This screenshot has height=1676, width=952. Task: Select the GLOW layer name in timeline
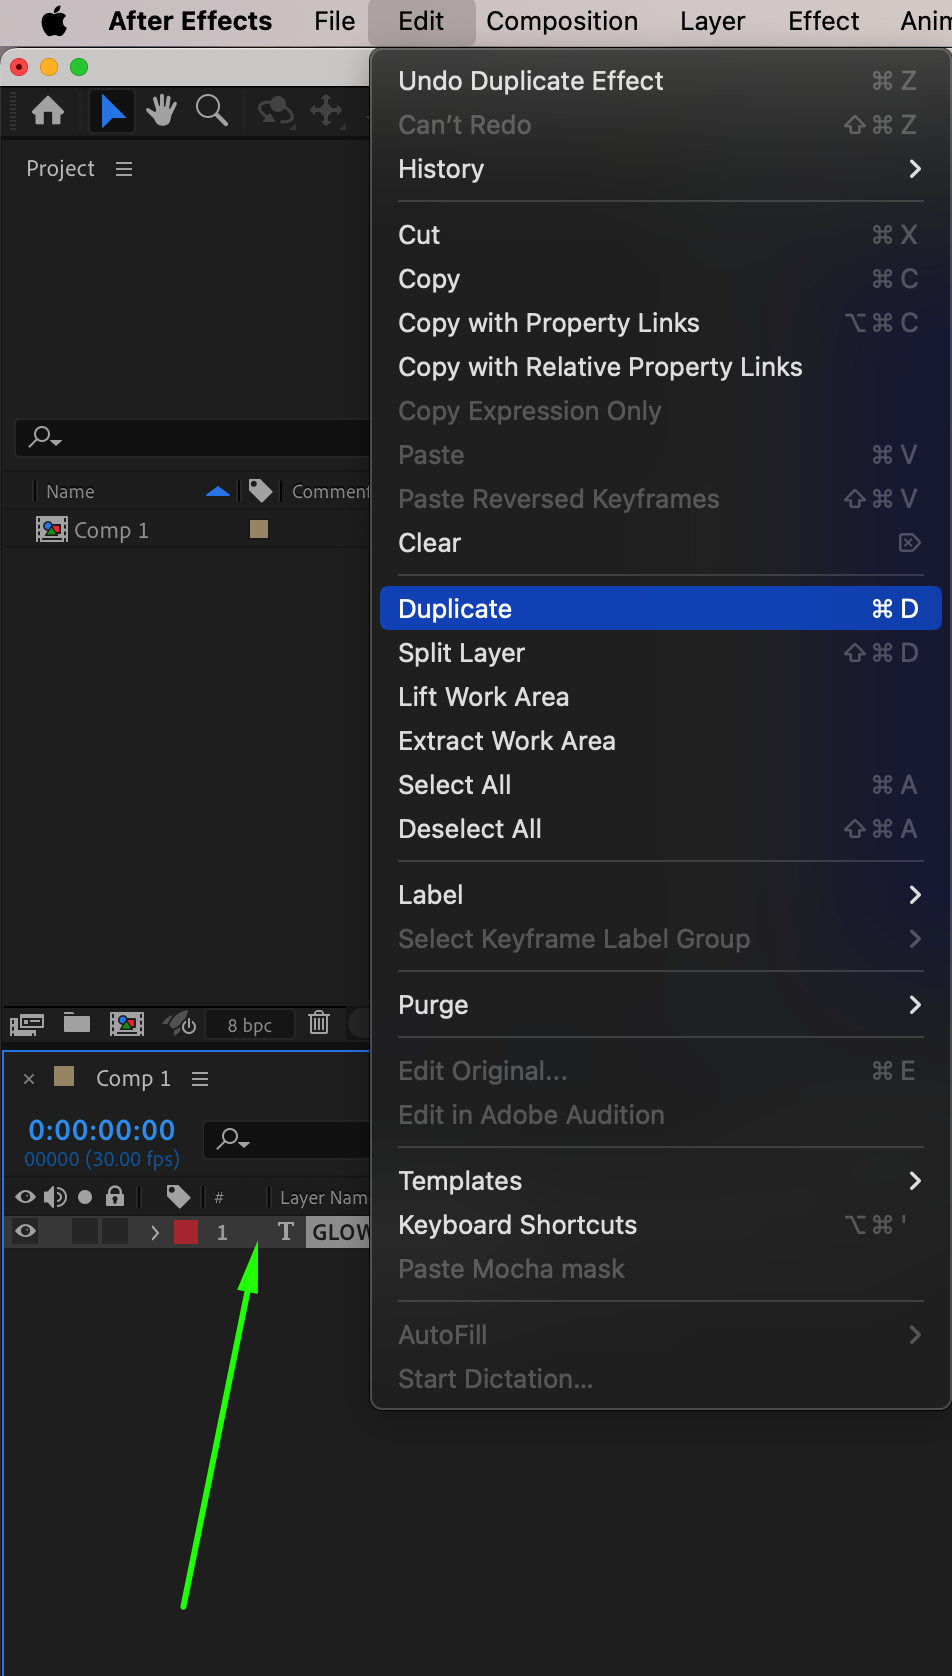point(340,1232)
